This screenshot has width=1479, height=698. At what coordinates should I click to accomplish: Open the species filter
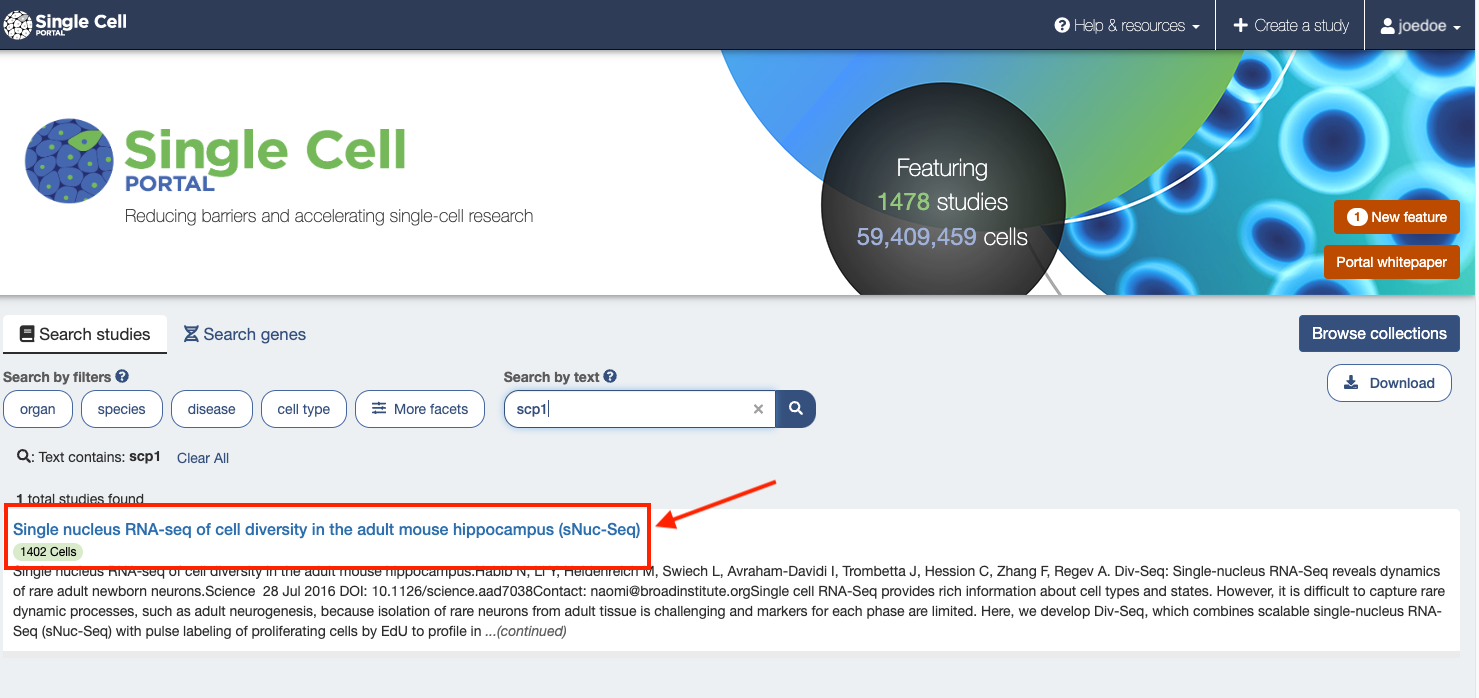pyautogui.click(x=122, y=409)
